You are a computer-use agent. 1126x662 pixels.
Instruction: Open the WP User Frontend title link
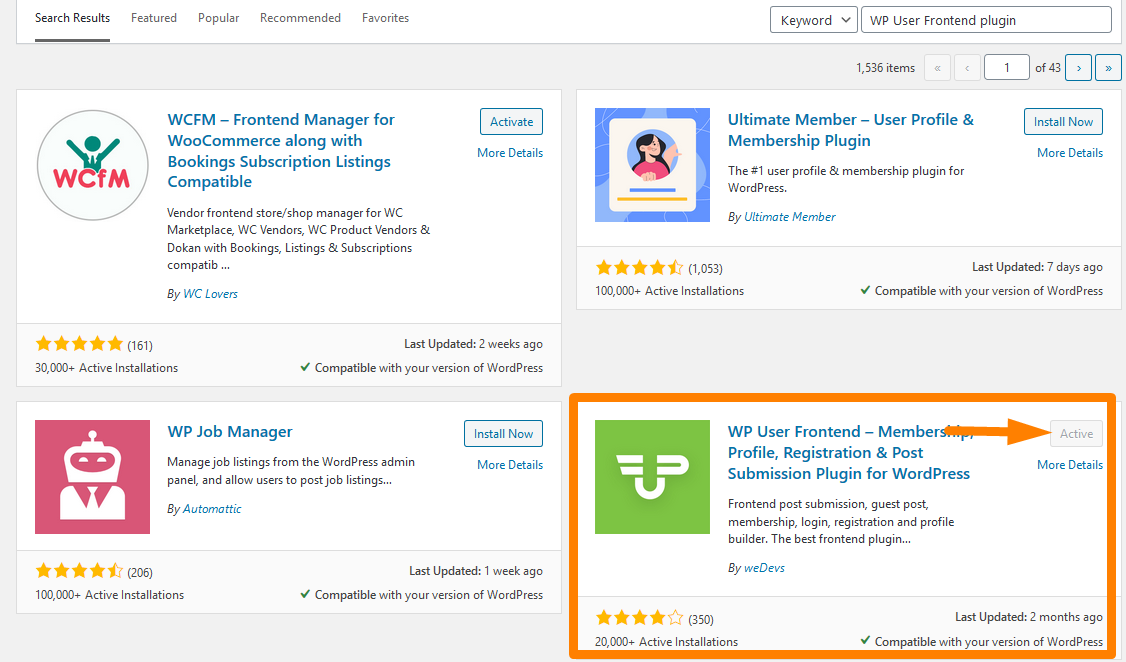tap(851, 452)
